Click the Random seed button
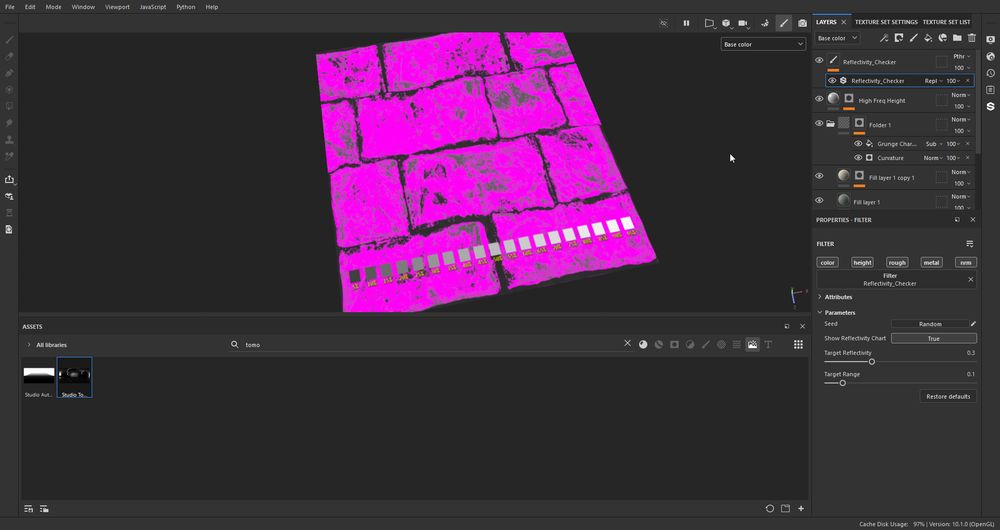Screen dimensions: 1000x530 coord(930,324)
